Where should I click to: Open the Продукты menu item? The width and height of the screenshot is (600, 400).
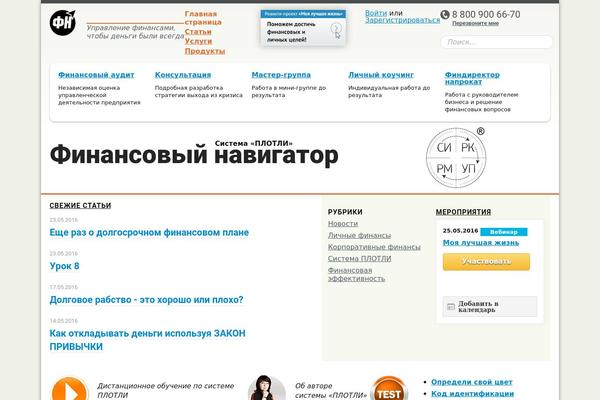[205, 51]
